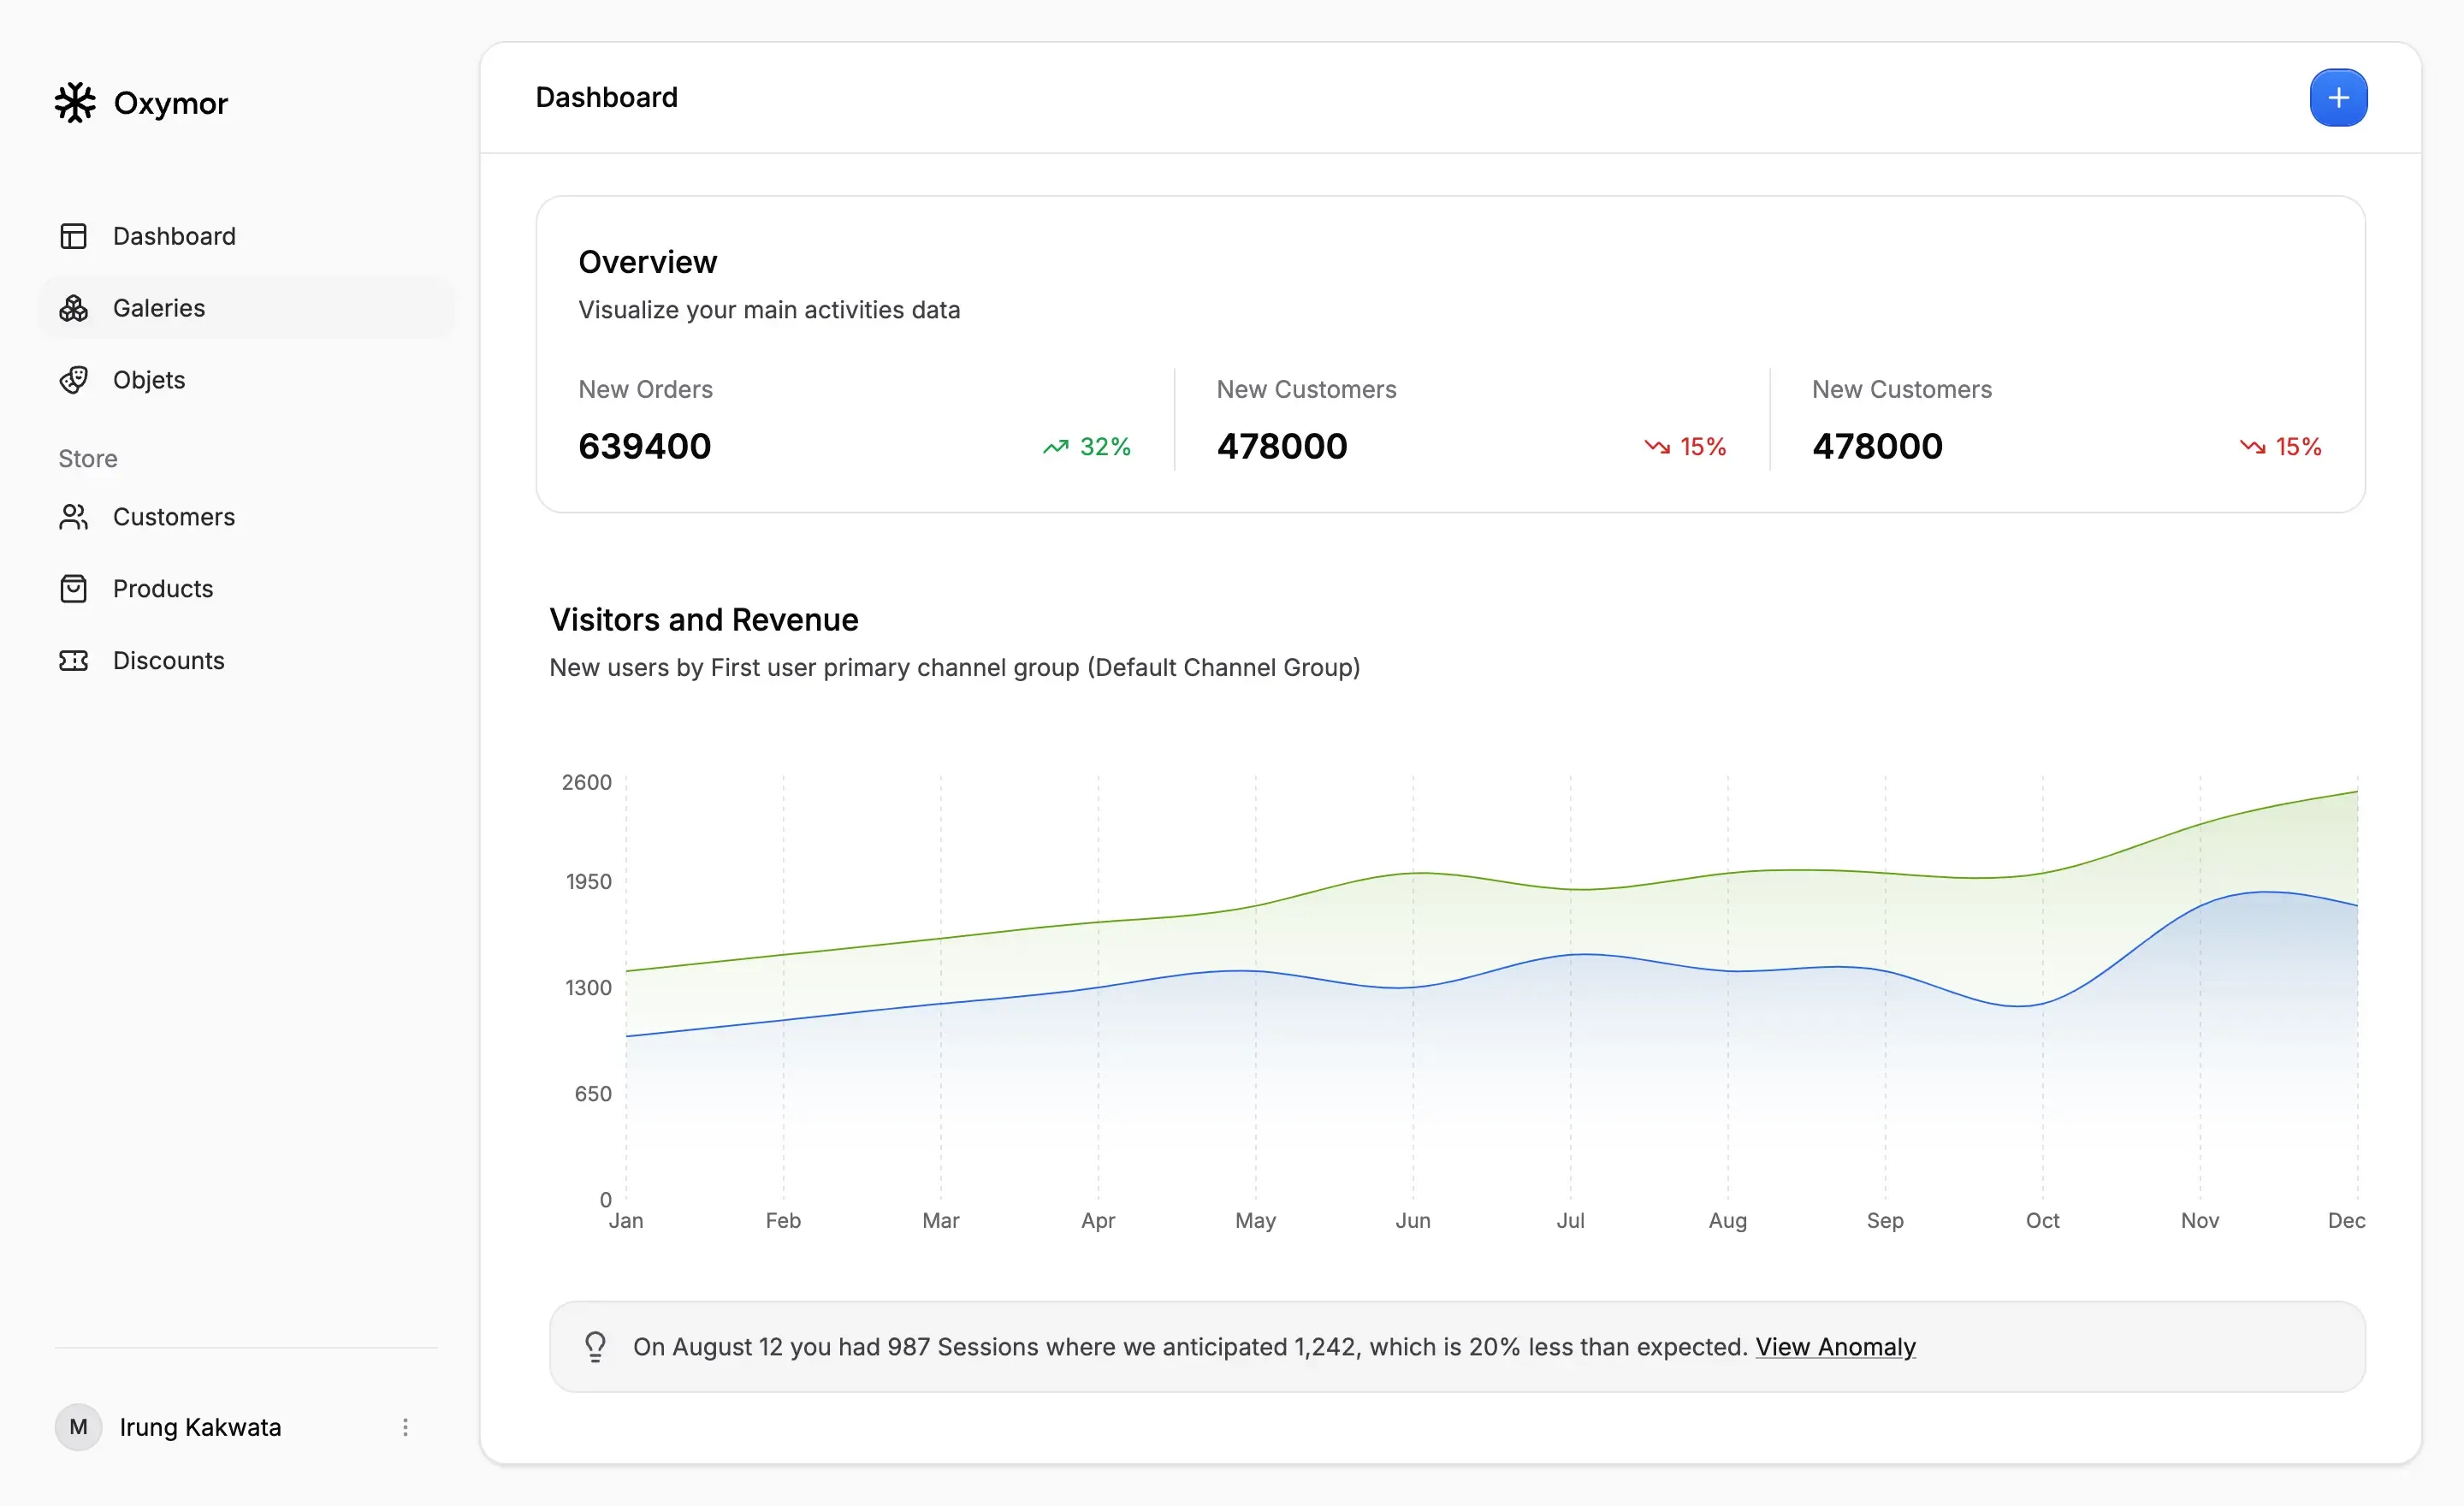Click the Products shopping bag icon
This screenshot has height=1506, width=2464.
click(73, 589)
